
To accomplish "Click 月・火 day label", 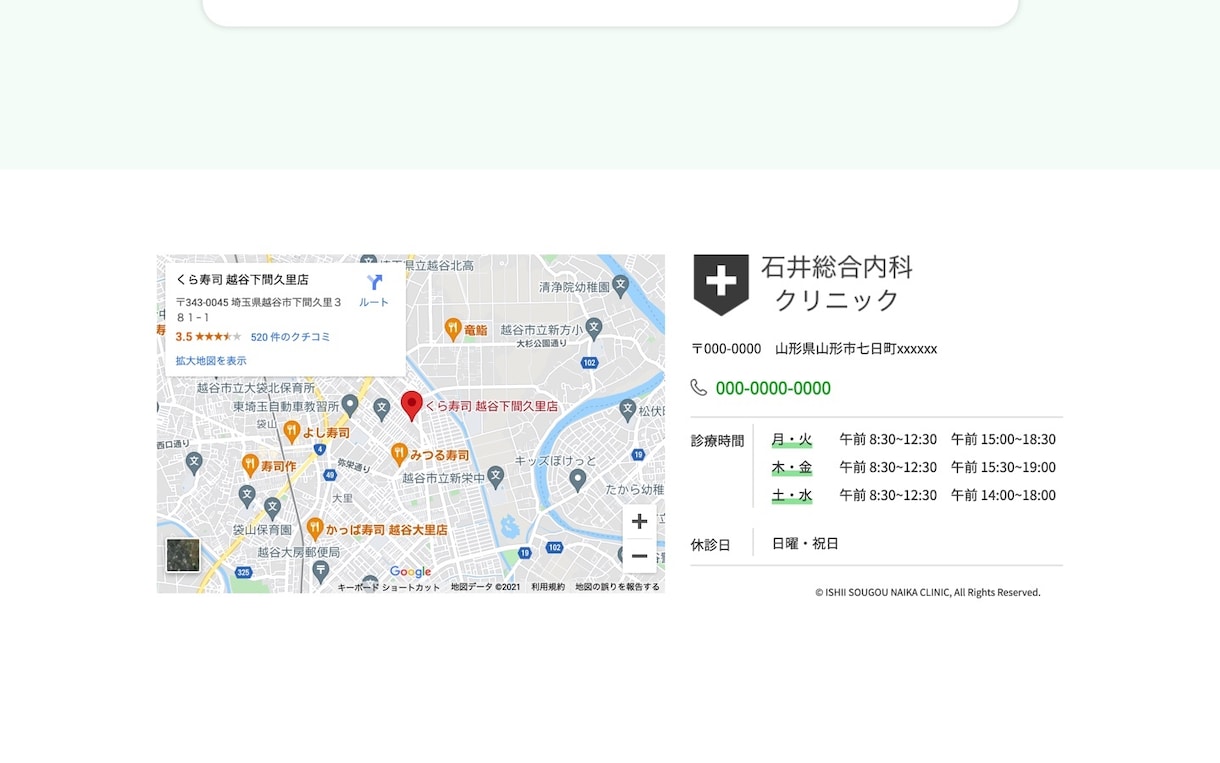I will pos(792,439).
